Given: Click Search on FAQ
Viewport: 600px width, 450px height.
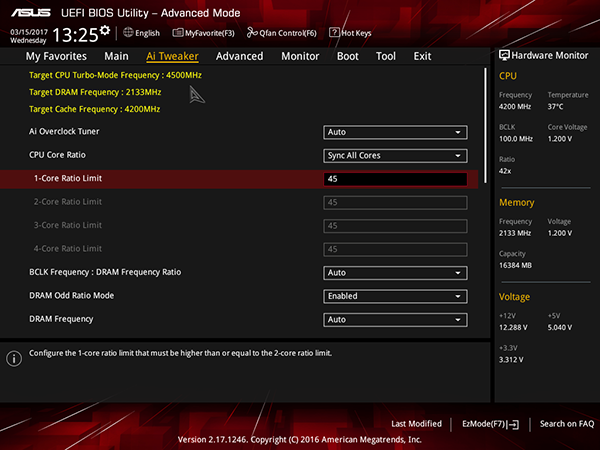Looking at the screenshot, I should point(567,424).
